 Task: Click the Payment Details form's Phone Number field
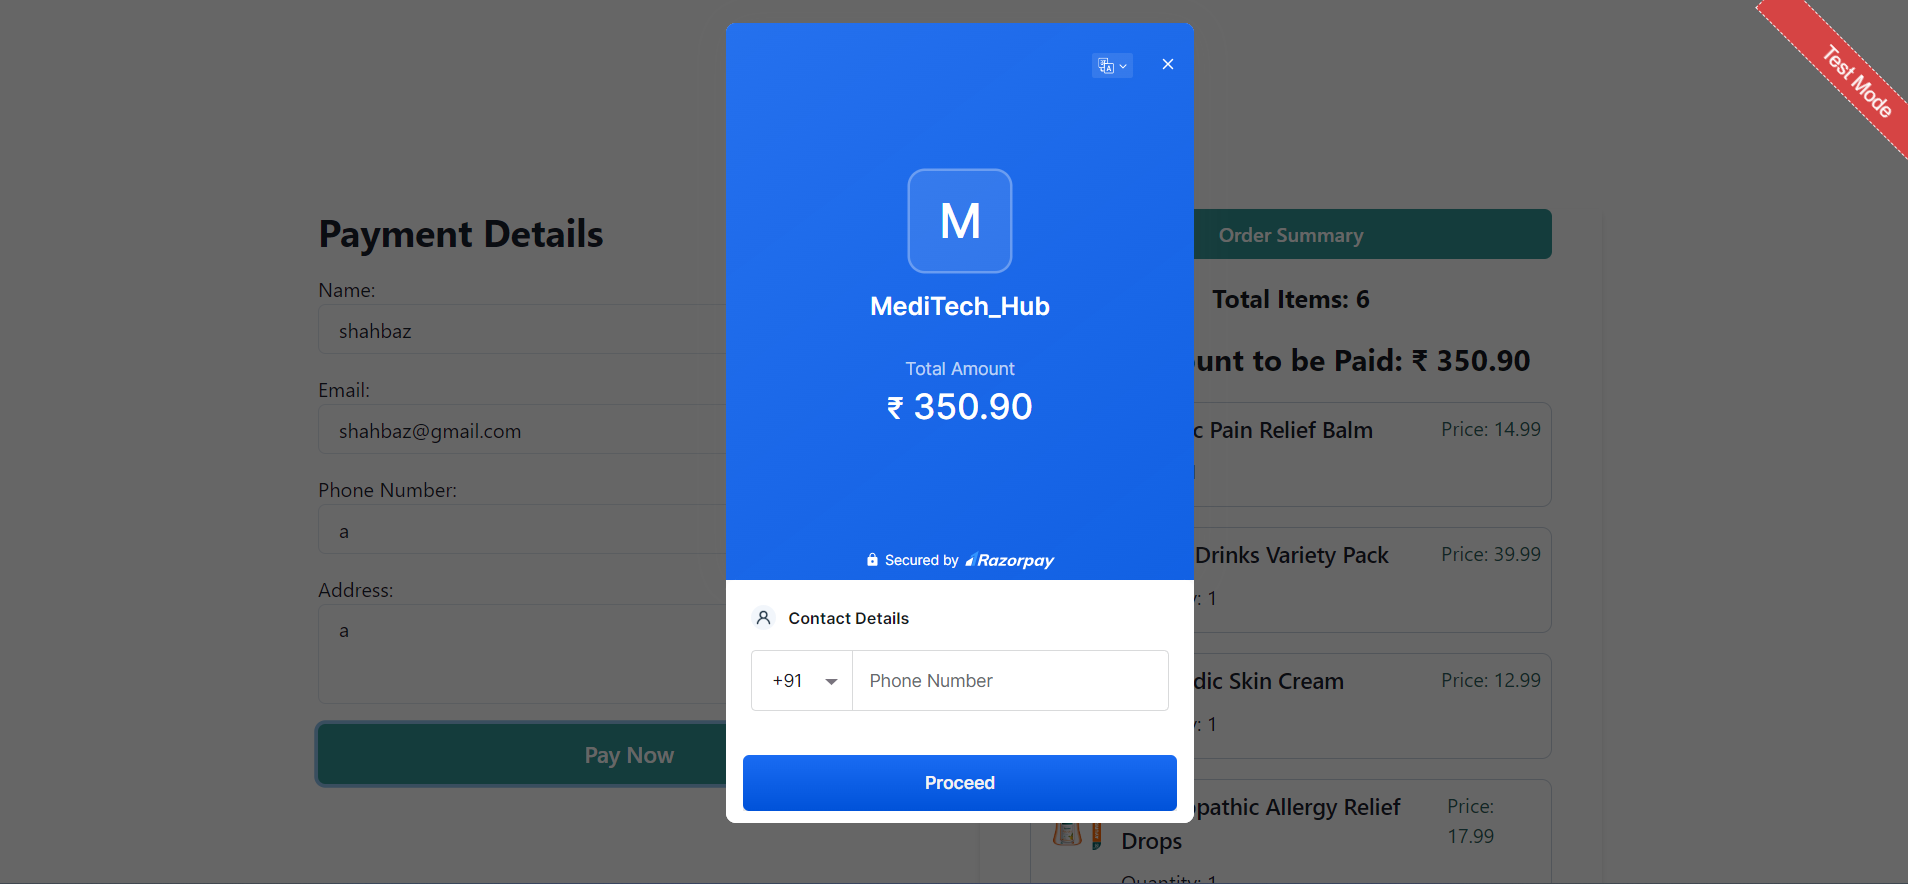tap(522, 531)
